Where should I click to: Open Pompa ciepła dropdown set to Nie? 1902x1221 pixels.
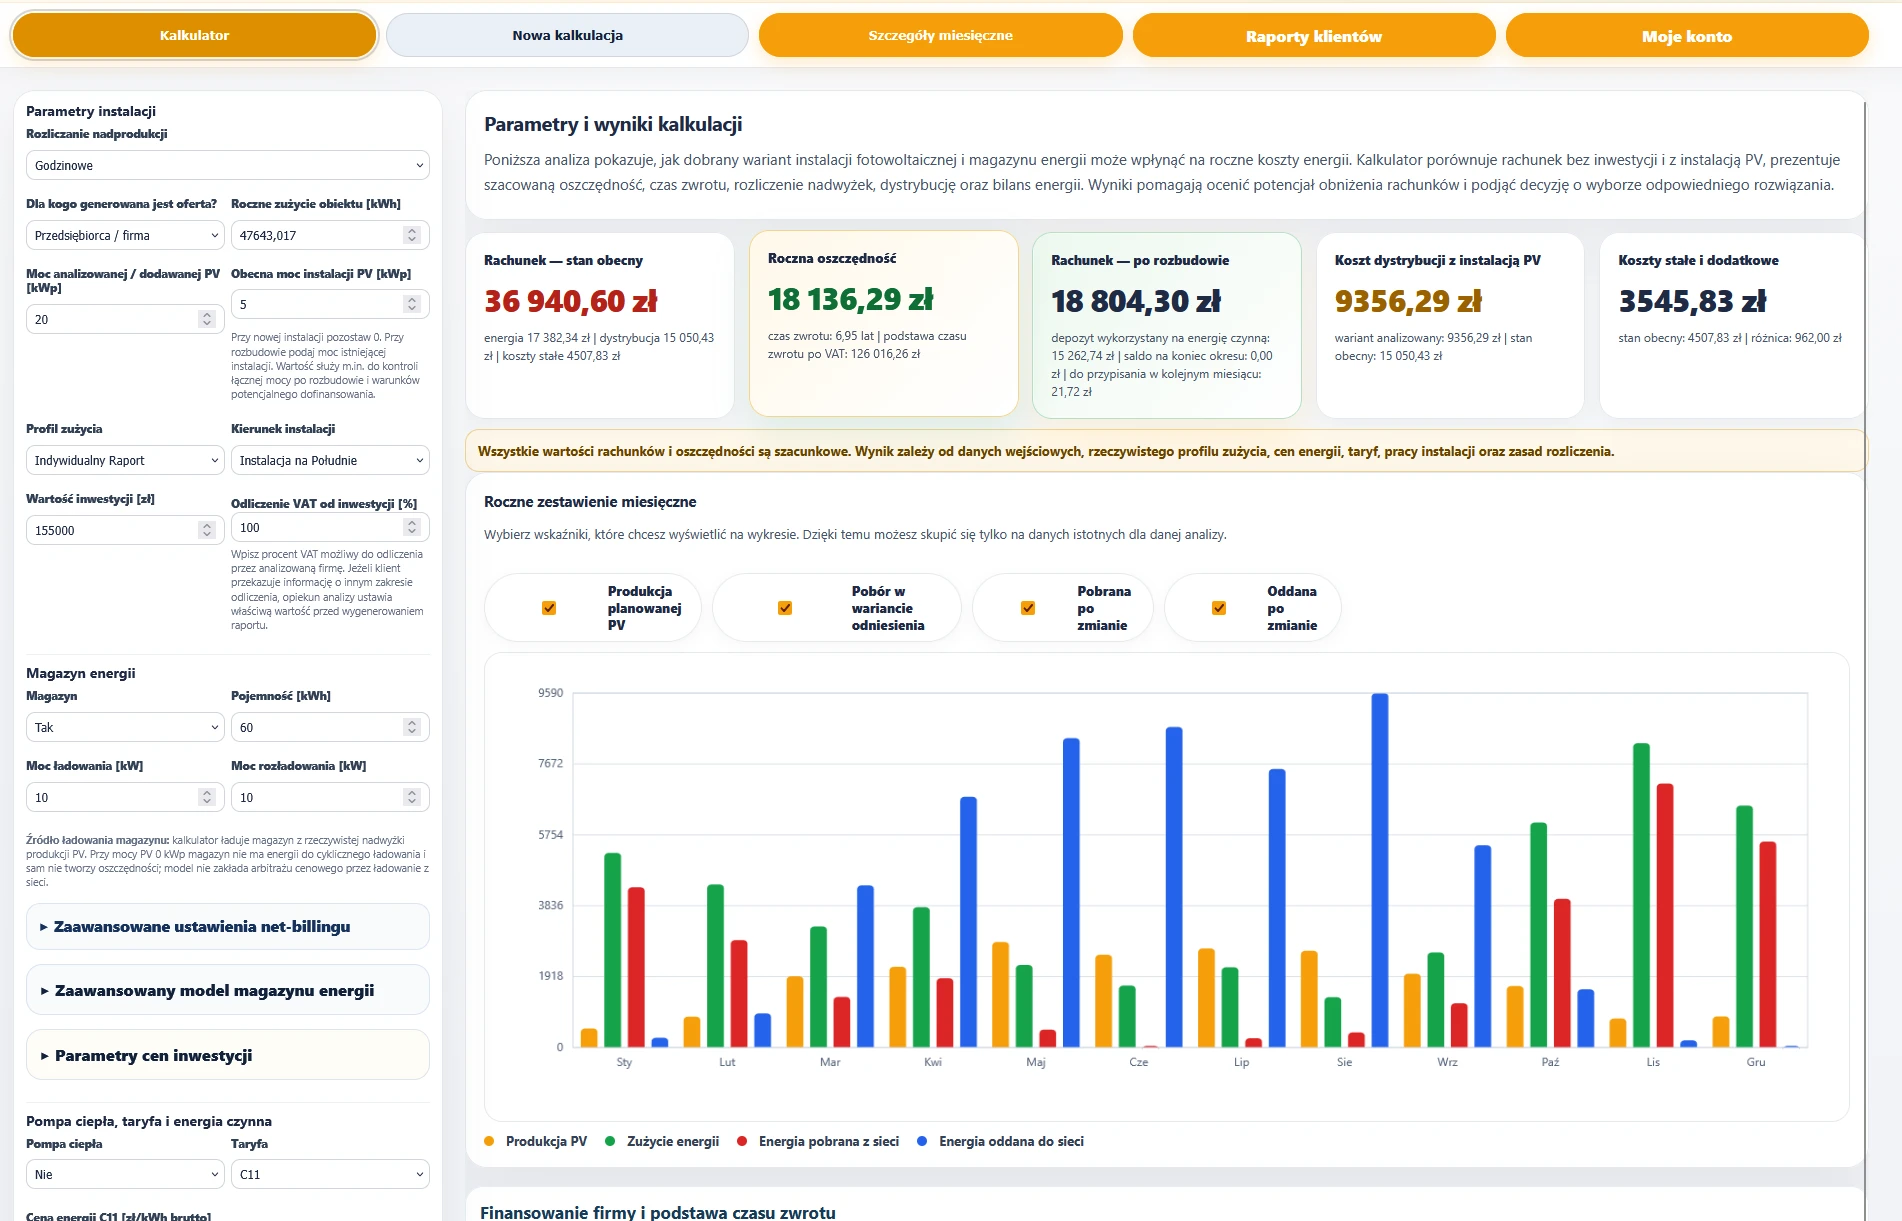[x=125, y=1174]
